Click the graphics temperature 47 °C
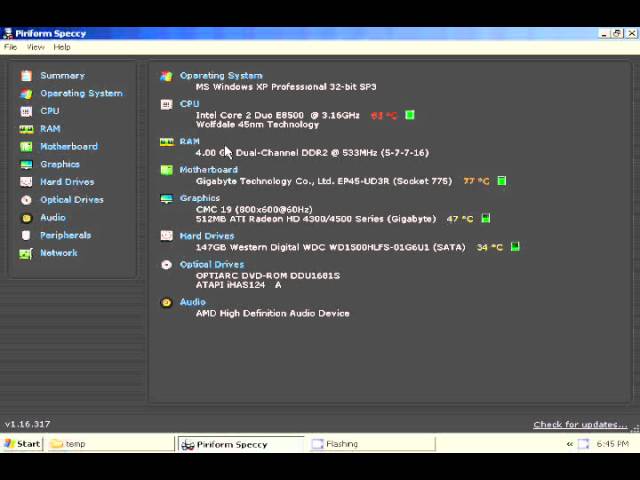This screenshot has height=480, width=640. 460,219
